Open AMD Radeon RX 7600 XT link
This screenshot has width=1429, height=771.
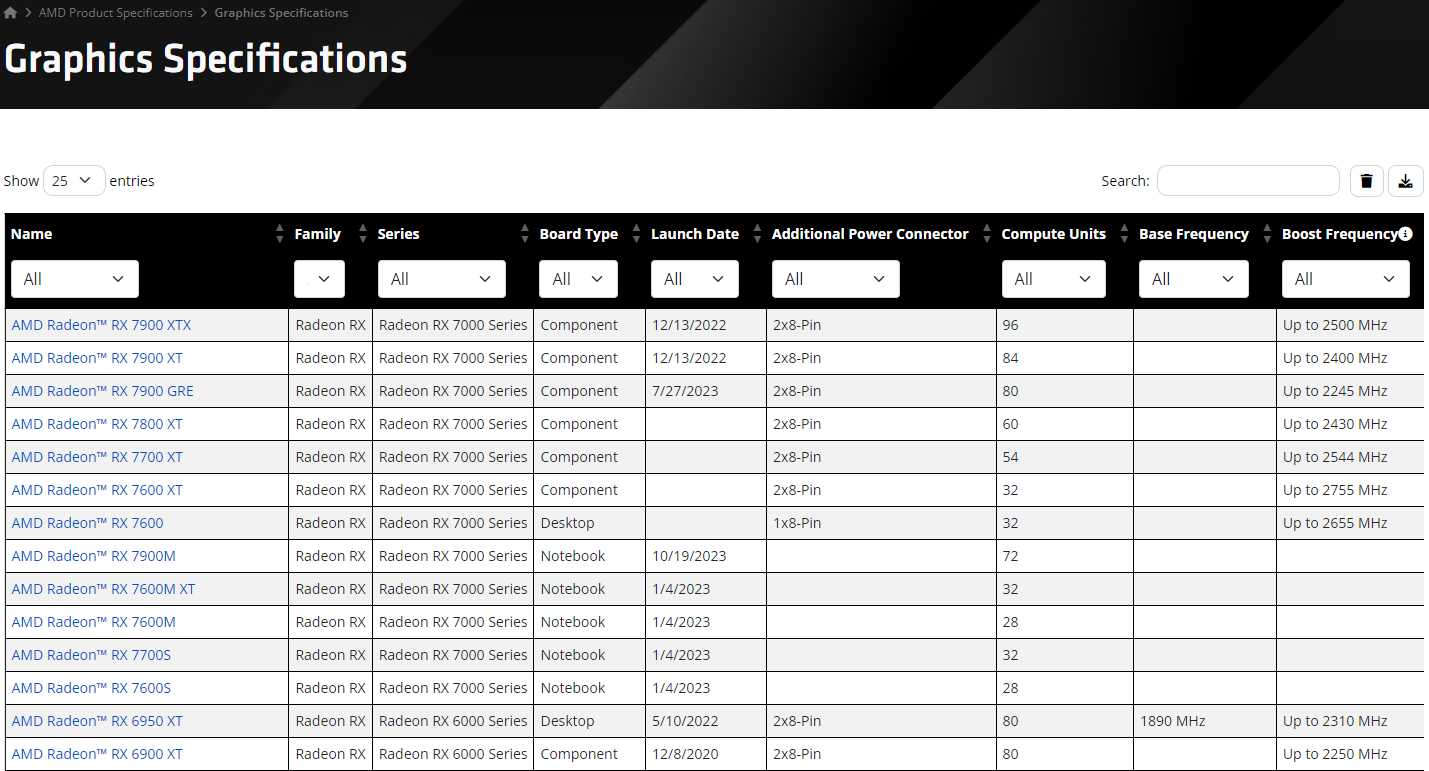97,490
